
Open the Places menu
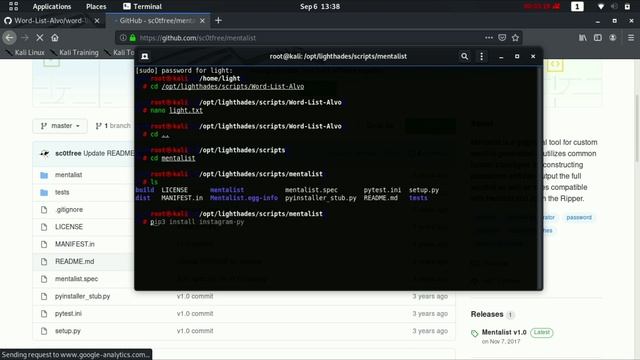pyautogui.click(x=96, y=7)
